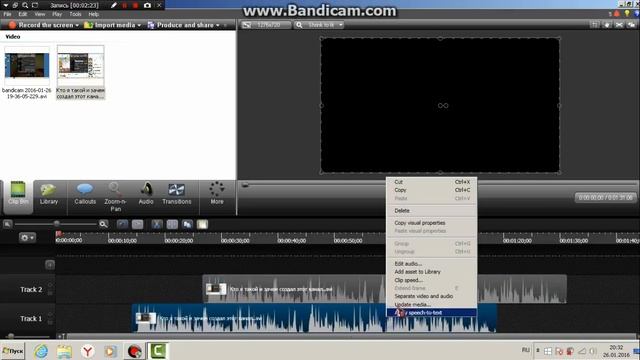The height and width of the screenshot is (360, 640).
Task: Click Bandicam pencil draw icon
Action: coord(114,5)
